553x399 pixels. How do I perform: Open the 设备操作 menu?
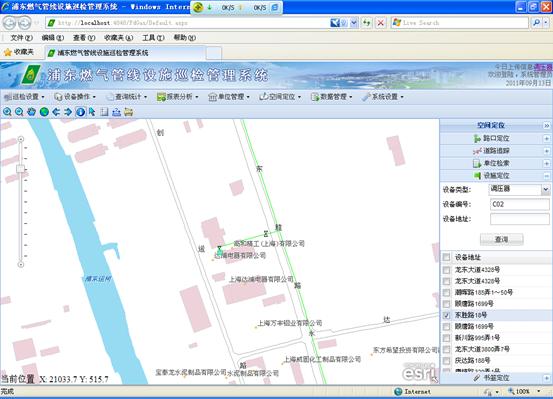[75, 97]
